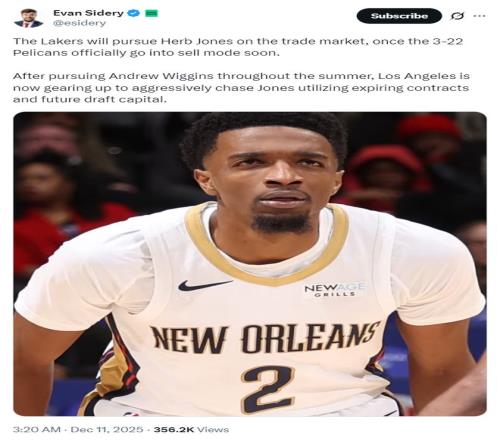
Task: Click the 356.2K Views count
Action: (x=191, y=429)
